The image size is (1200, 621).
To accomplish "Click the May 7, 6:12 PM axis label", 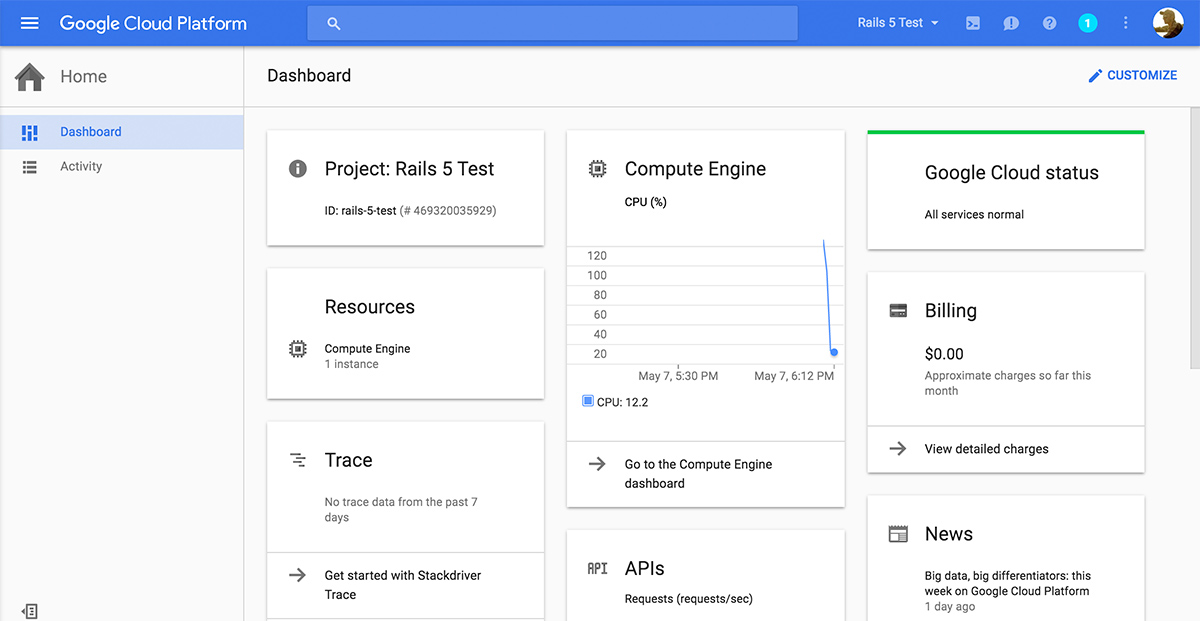I will click(x=794, y=376).
